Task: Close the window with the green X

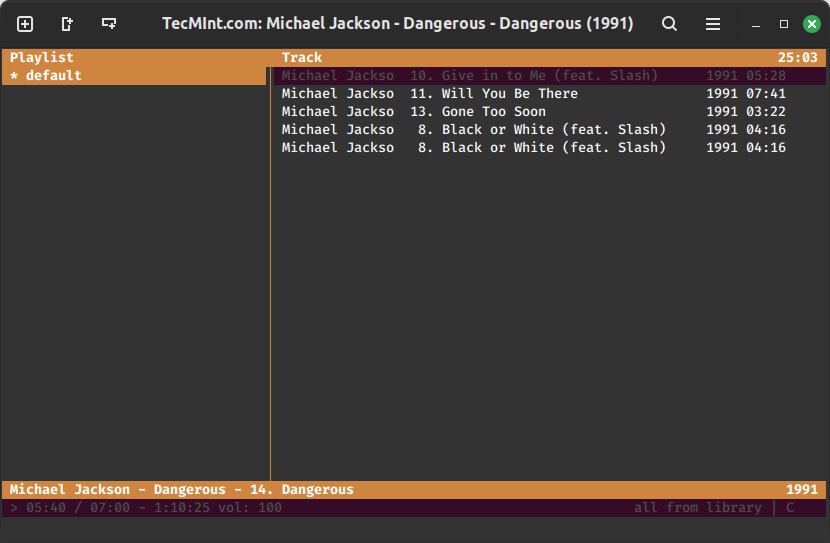Action: pos(811,24)
